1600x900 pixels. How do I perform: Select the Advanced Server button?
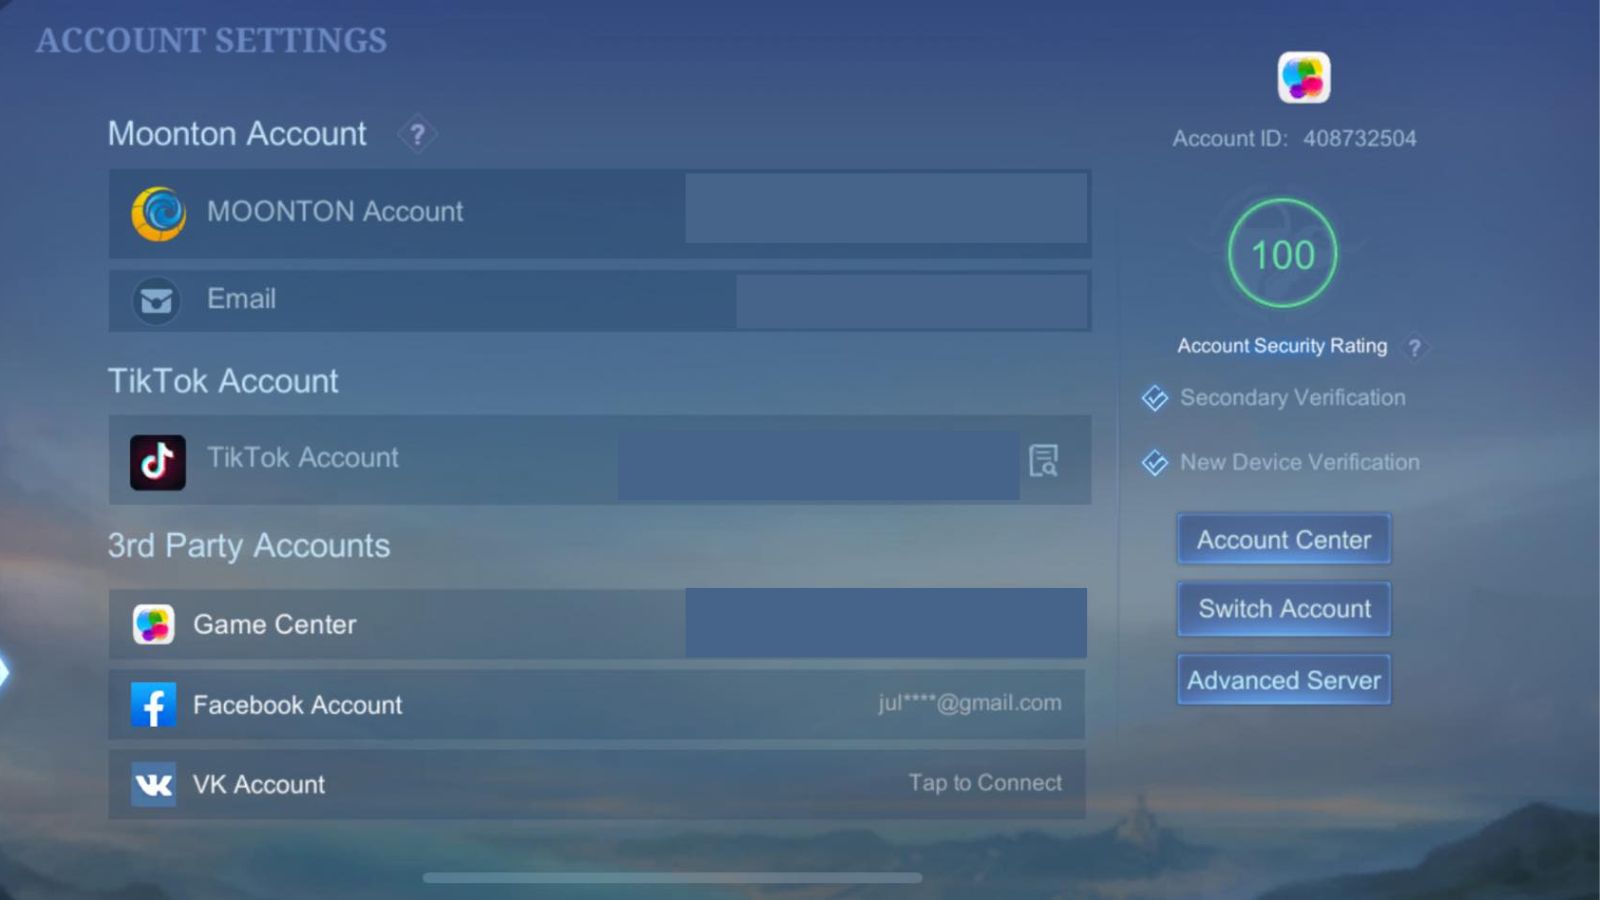click(x=1283, y=680)
